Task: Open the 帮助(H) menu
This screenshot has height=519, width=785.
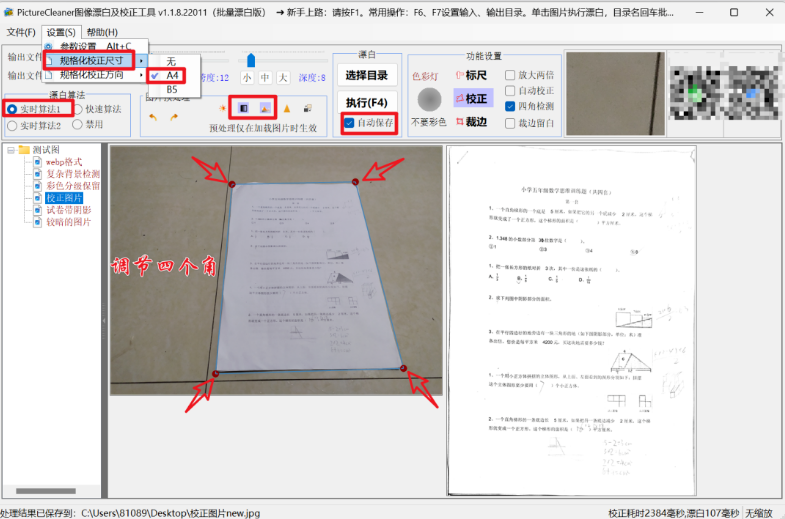Action: [102, 33]
